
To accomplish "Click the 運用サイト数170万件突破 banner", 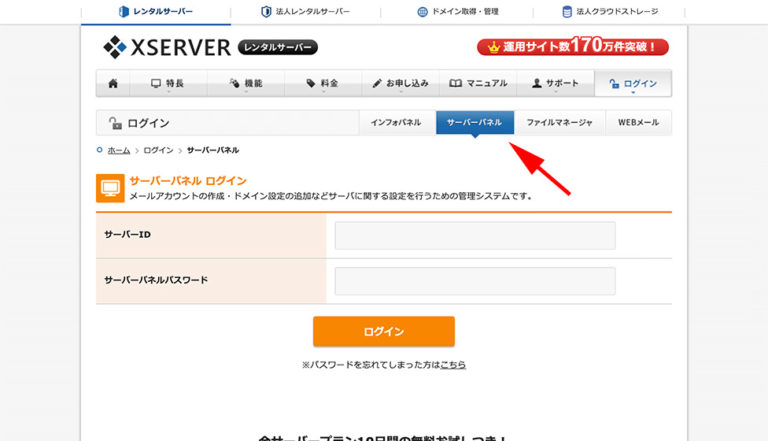I will 573,47.
